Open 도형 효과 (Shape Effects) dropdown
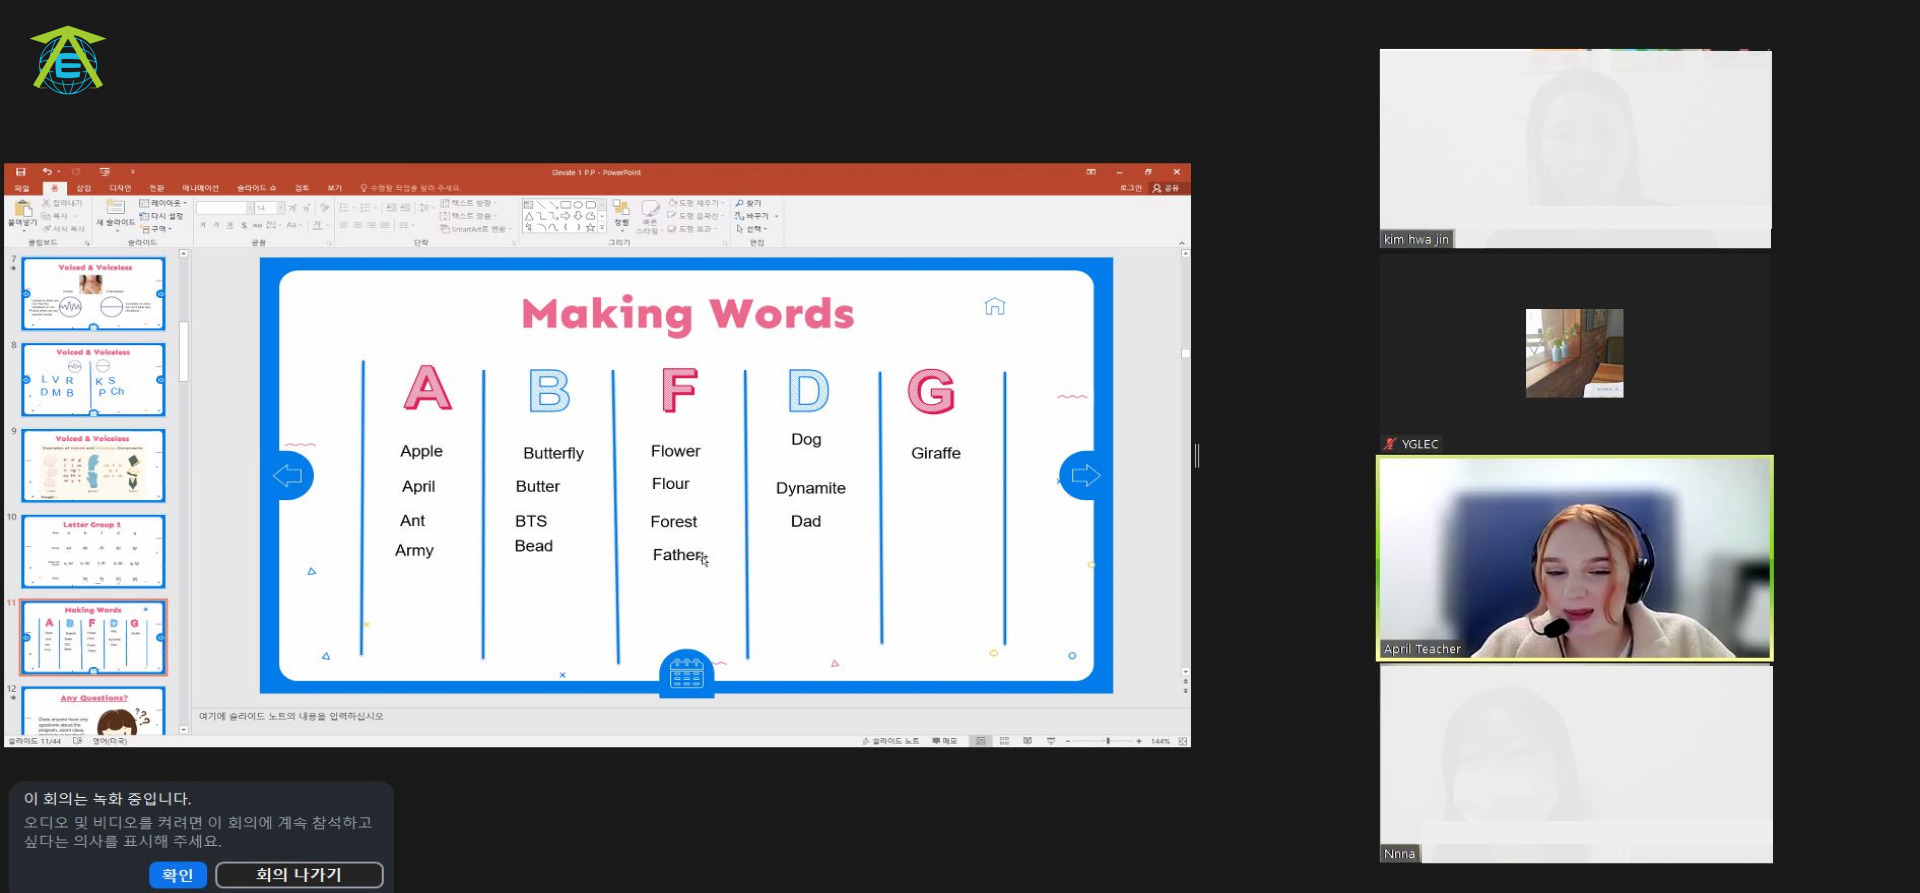 pos(692,229)
